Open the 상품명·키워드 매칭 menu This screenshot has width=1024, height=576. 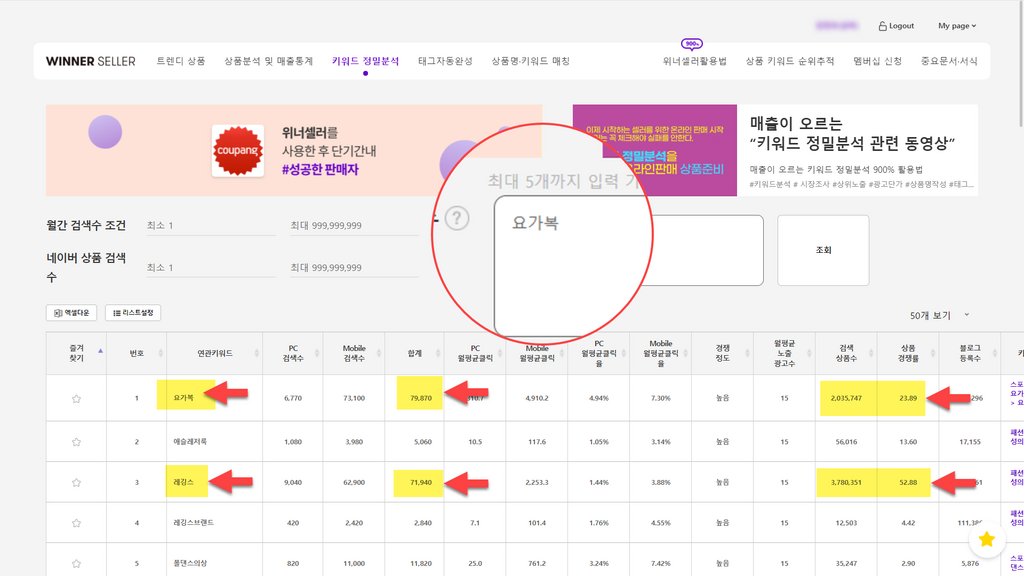530,61
